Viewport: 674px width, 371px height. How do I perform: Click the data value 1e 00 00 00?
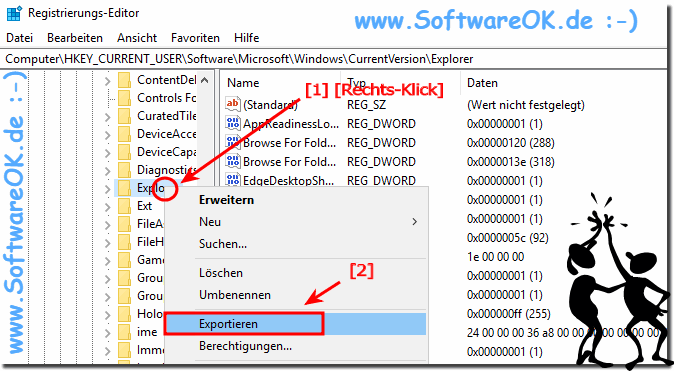coord(496,257)
